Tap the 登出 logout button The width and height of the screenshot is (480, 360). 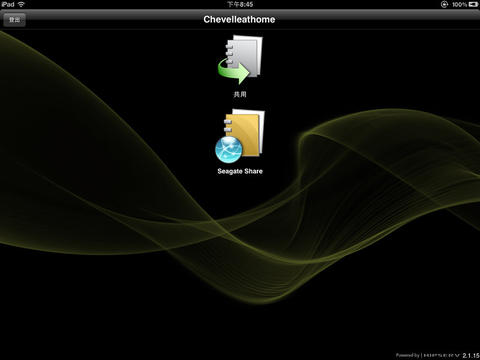pos(14,20)
